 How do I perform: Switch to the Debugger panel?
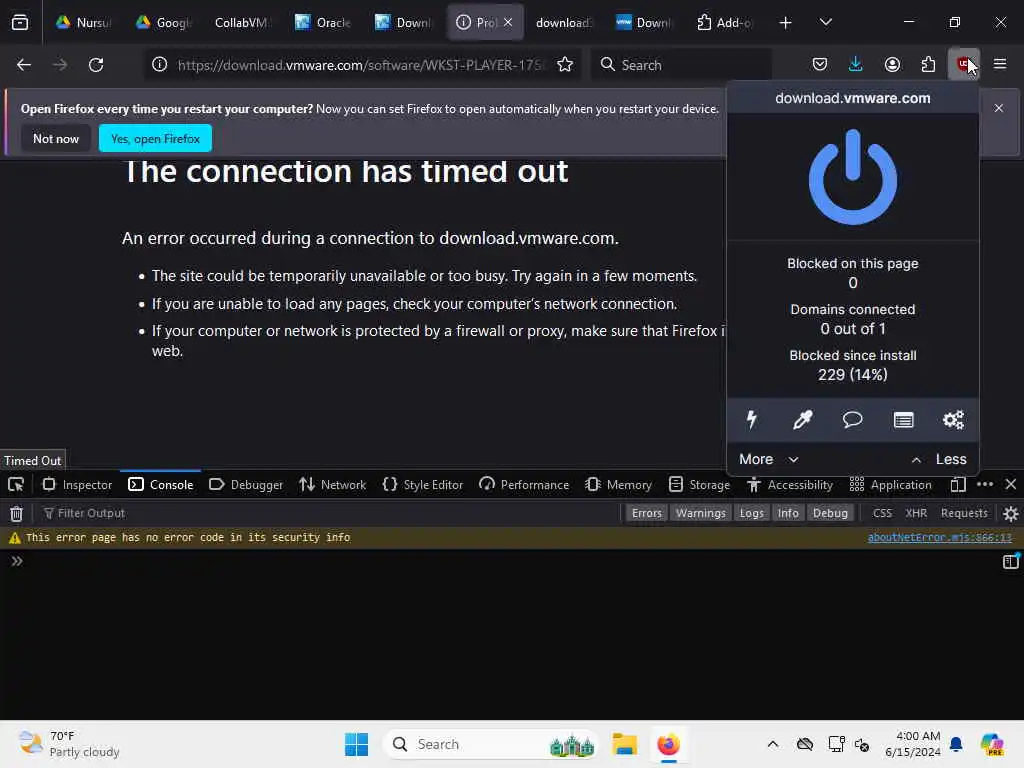(x=246, y=485)
